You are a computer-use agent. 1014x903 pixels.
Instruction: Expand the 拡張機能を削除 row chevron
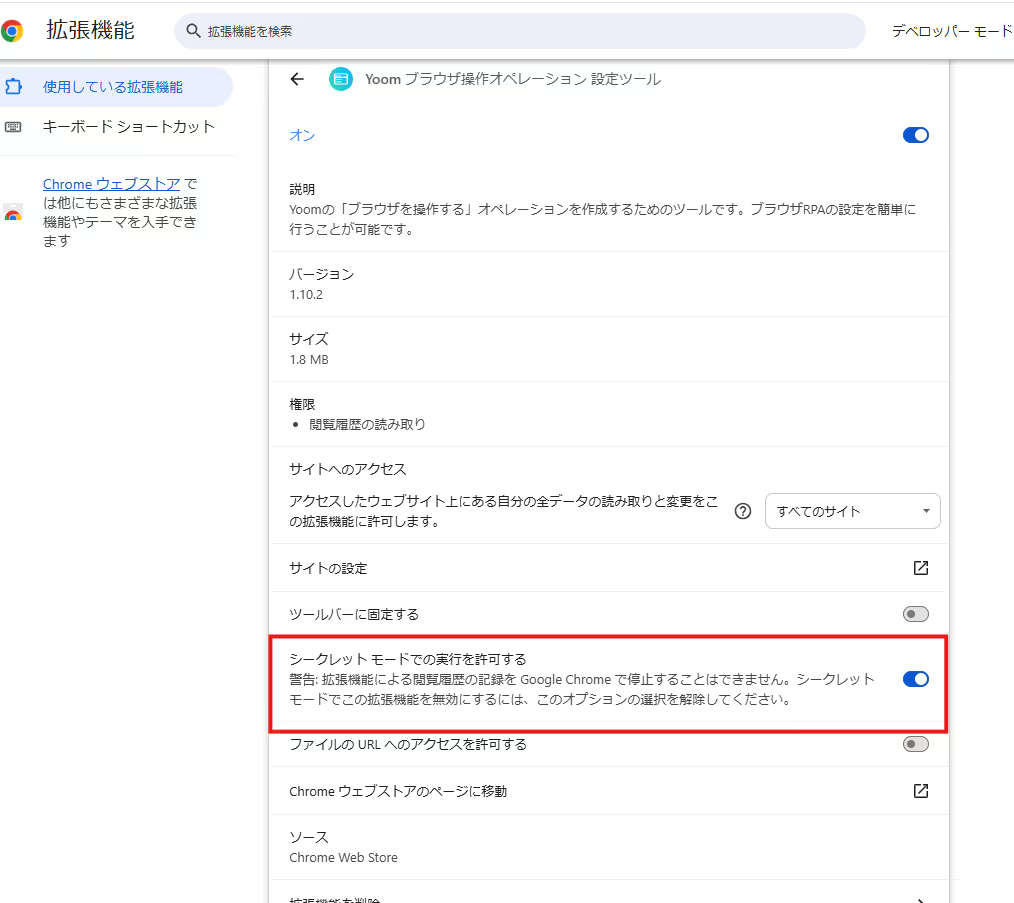coord(921,899)
